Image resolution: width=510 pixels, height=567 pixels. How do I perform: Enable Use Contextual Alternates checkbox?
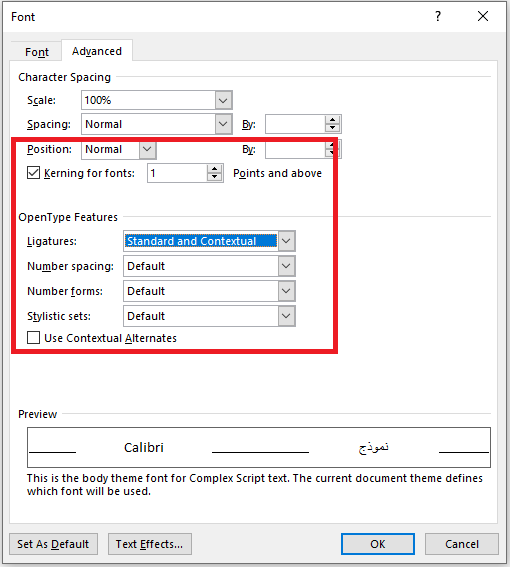[33, 338]
